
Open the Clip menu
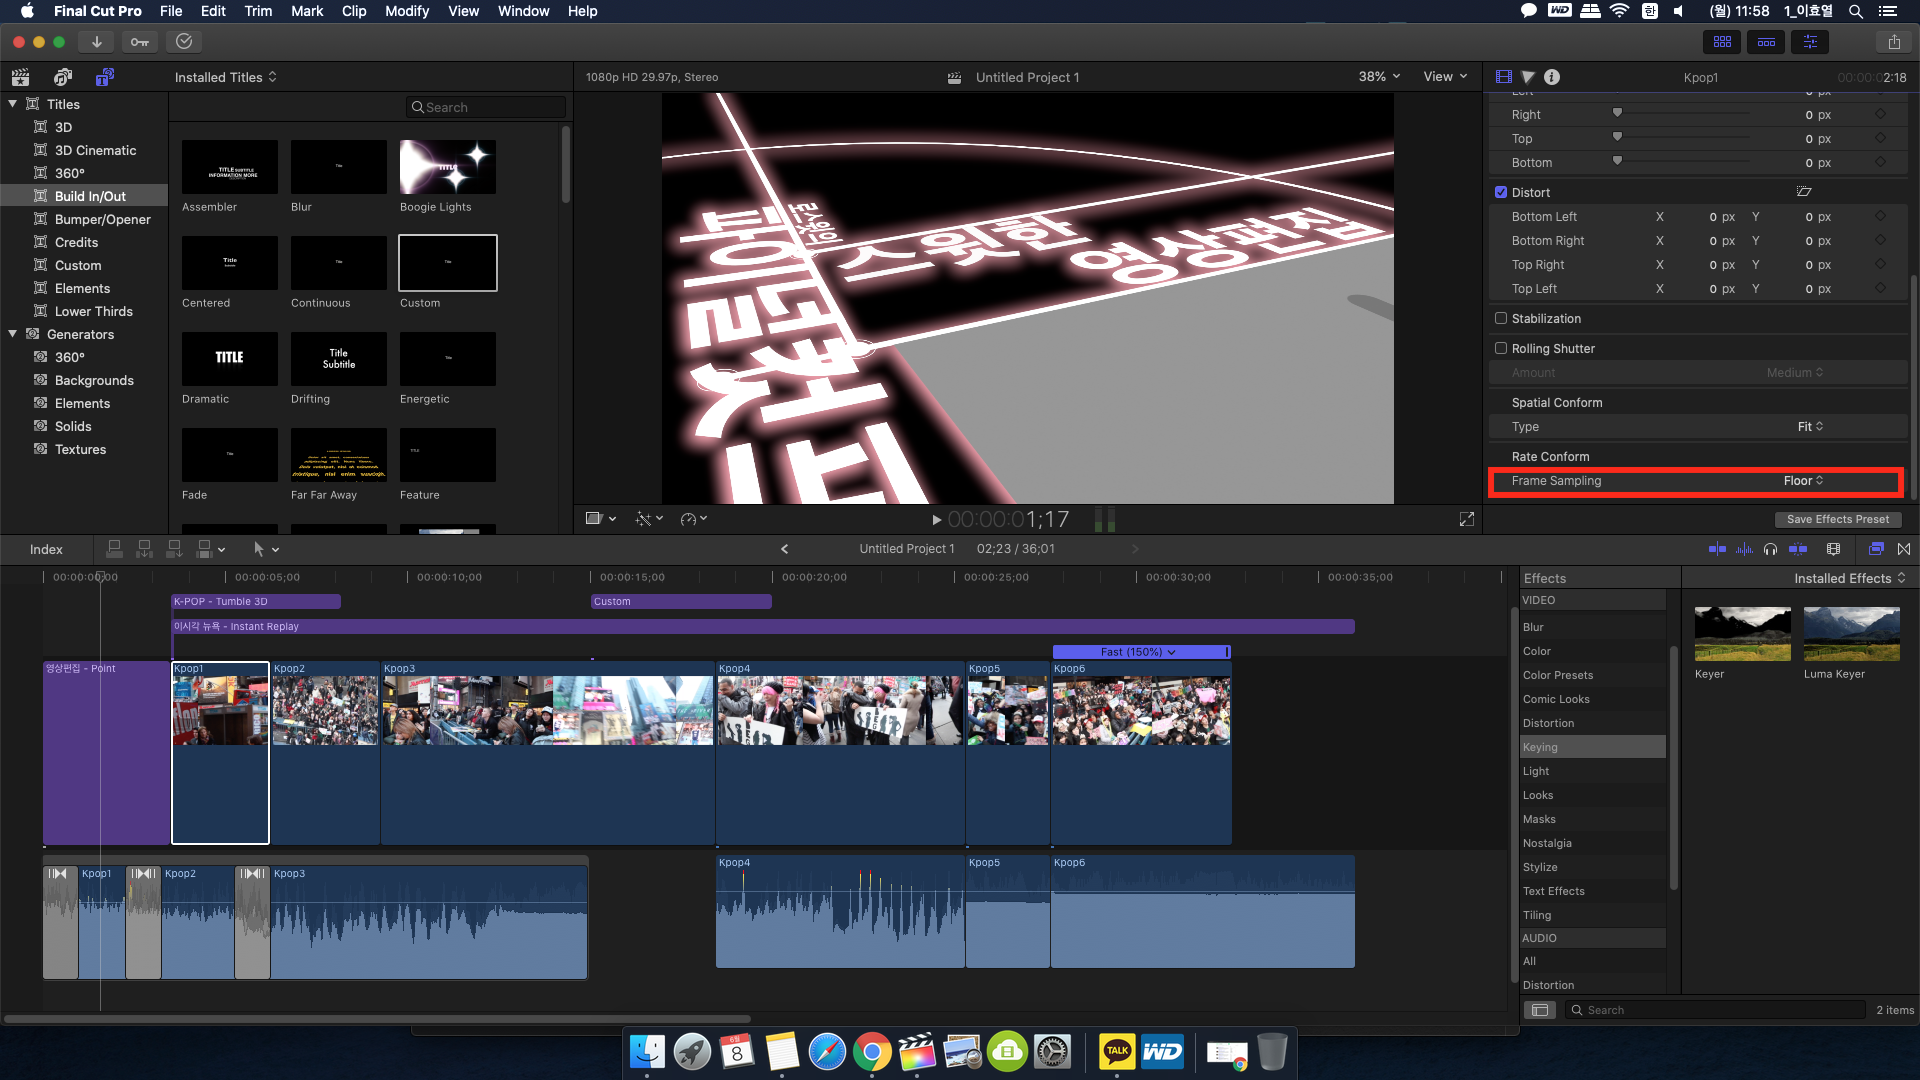point(353,11)
